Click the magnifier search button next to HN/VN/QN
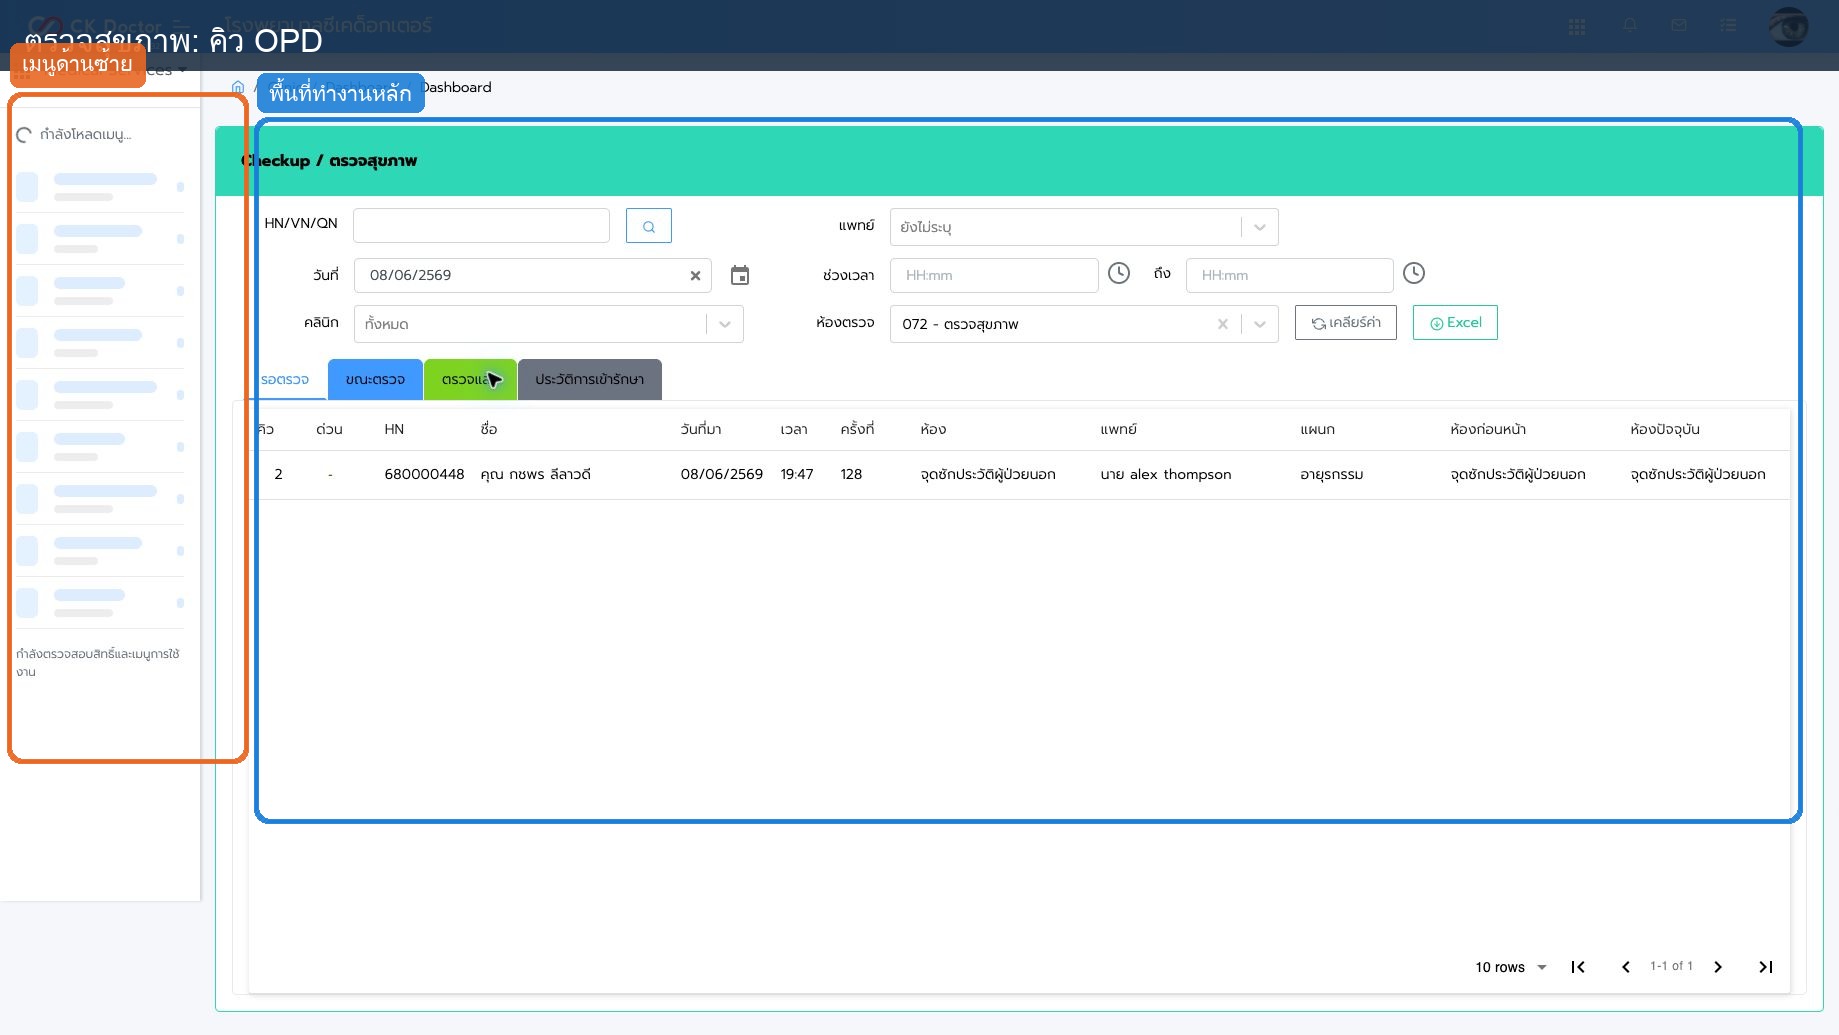 pyautogui.click(x=649, y=226)
